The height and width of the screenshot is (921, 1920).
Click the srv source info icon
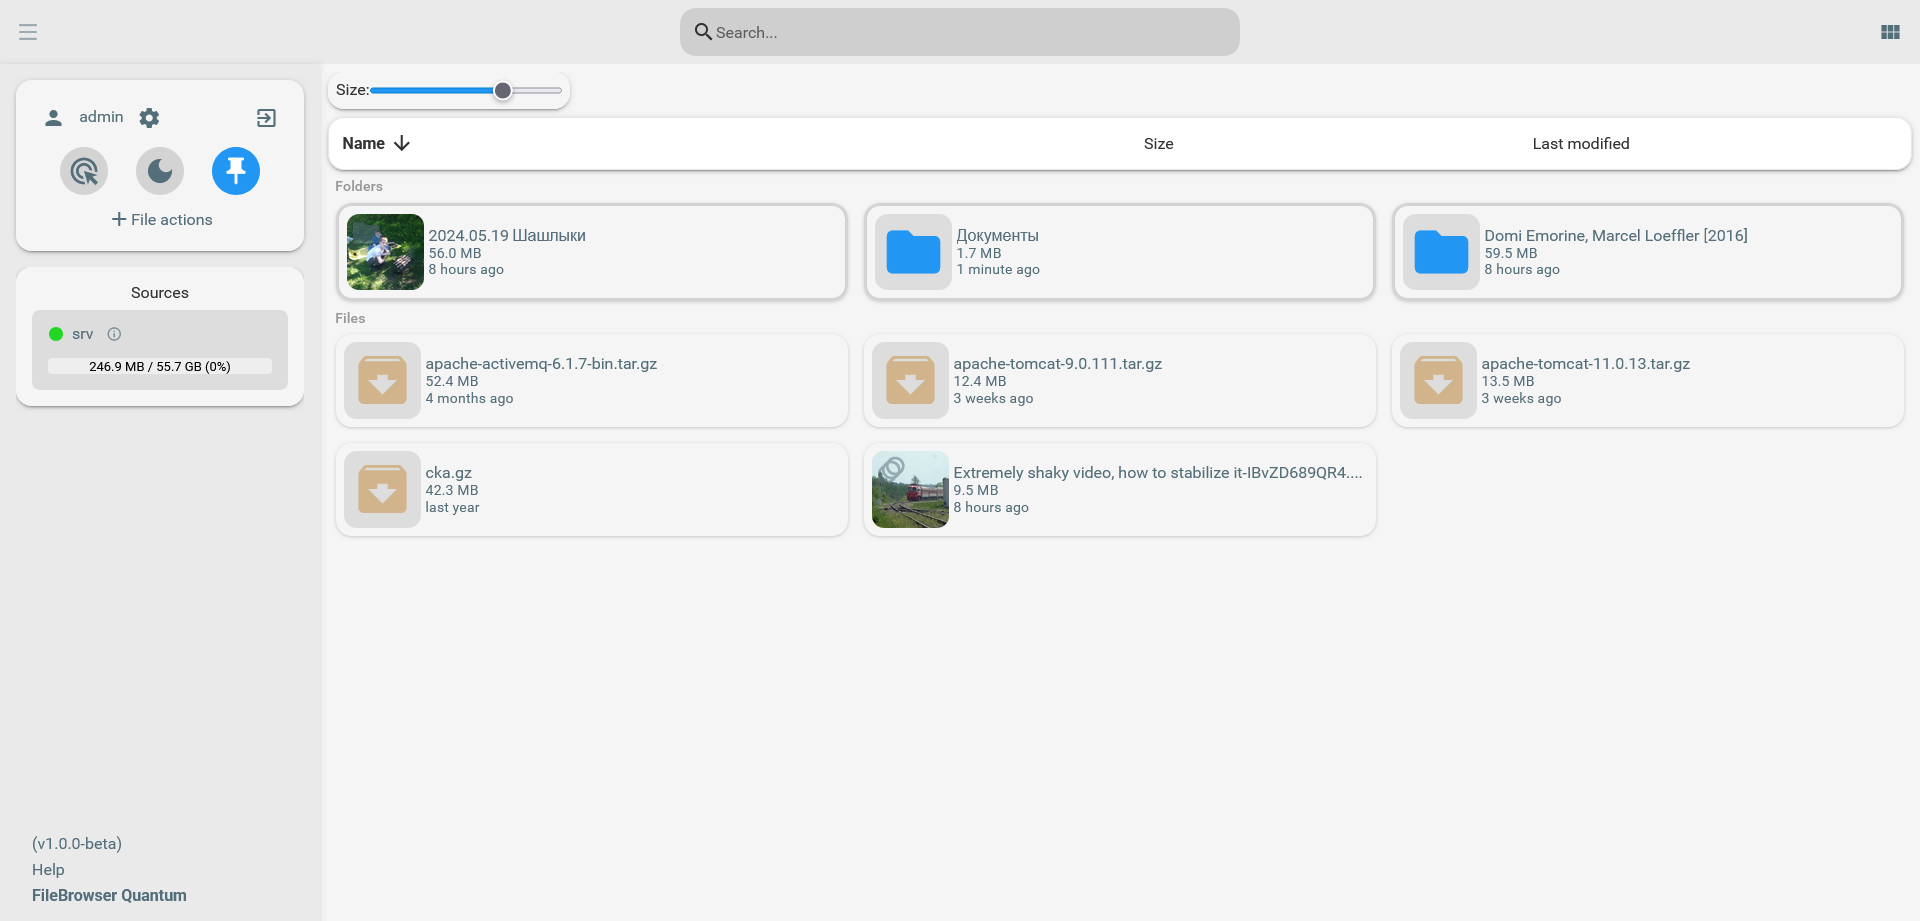pos(114,334)
